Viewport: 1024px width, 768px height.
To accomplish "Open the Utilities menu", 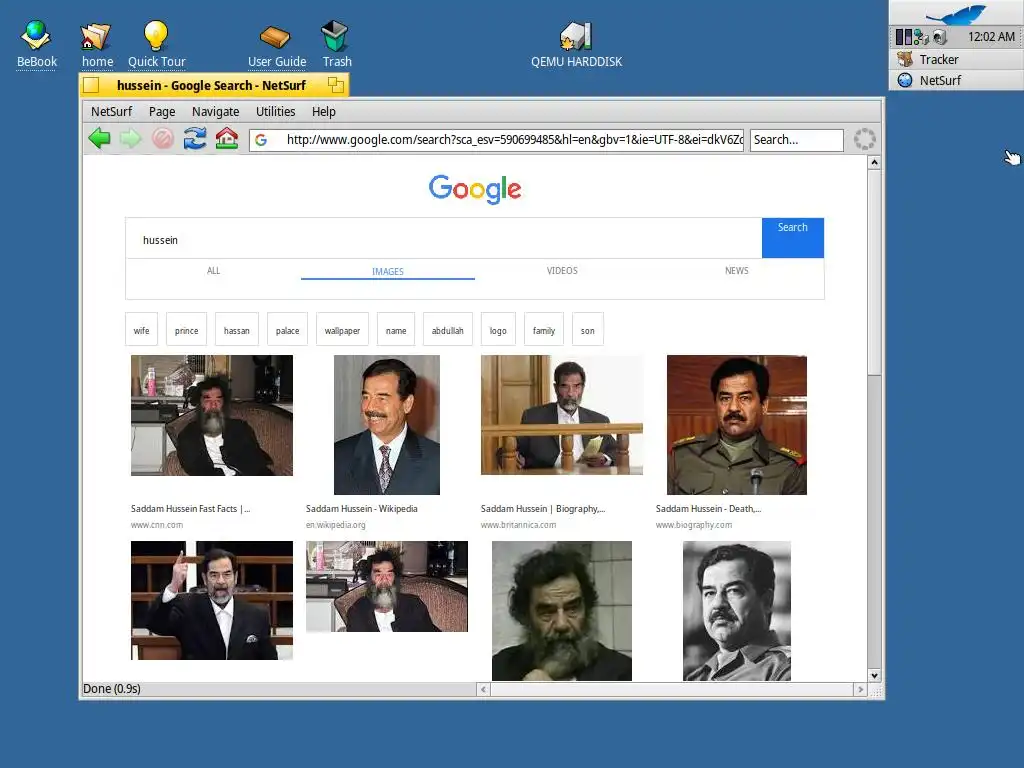I will (276, 112).
